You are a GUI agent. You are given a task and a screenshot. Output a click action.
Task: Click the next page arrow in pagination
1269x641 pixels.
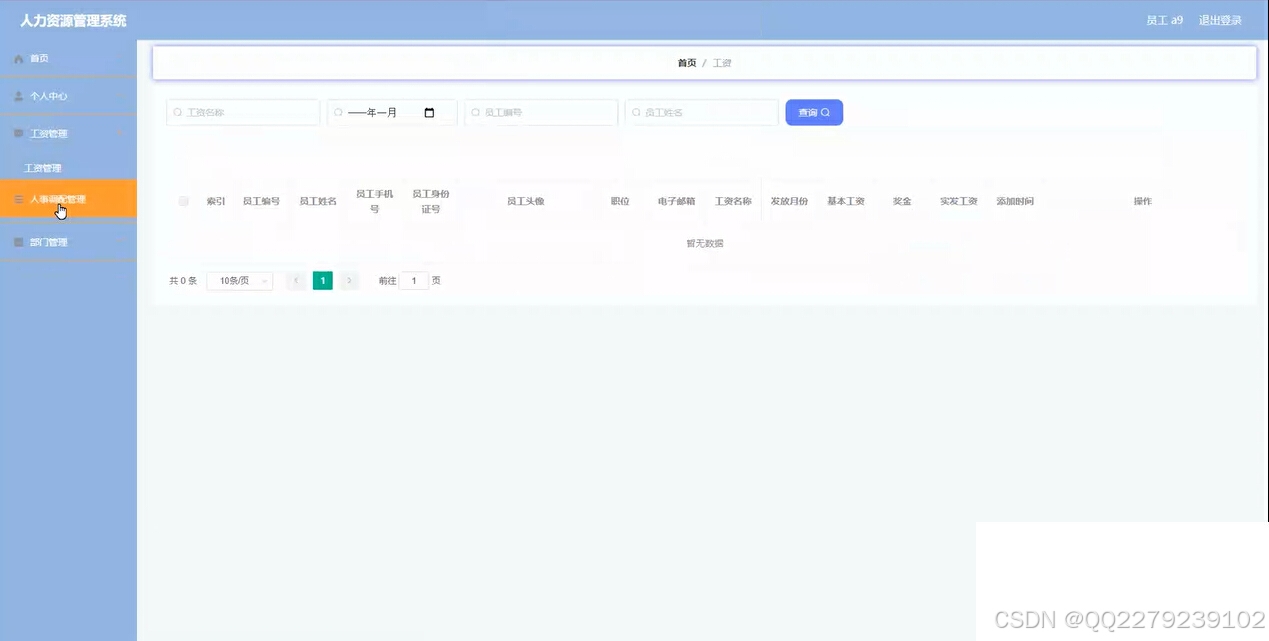(348, 281)
